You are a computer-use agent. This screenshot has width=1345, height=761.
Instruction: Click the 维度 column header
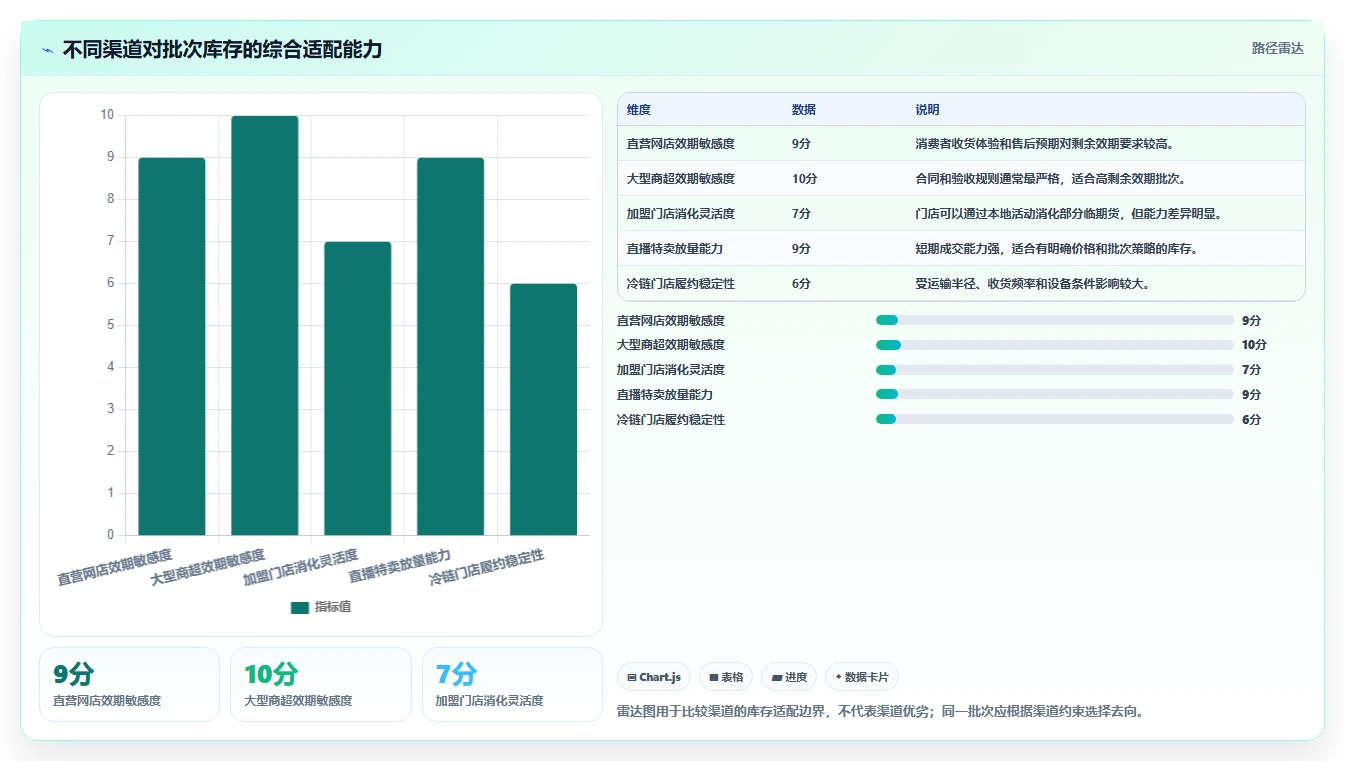pyautogui.click(x=639, y=109)
